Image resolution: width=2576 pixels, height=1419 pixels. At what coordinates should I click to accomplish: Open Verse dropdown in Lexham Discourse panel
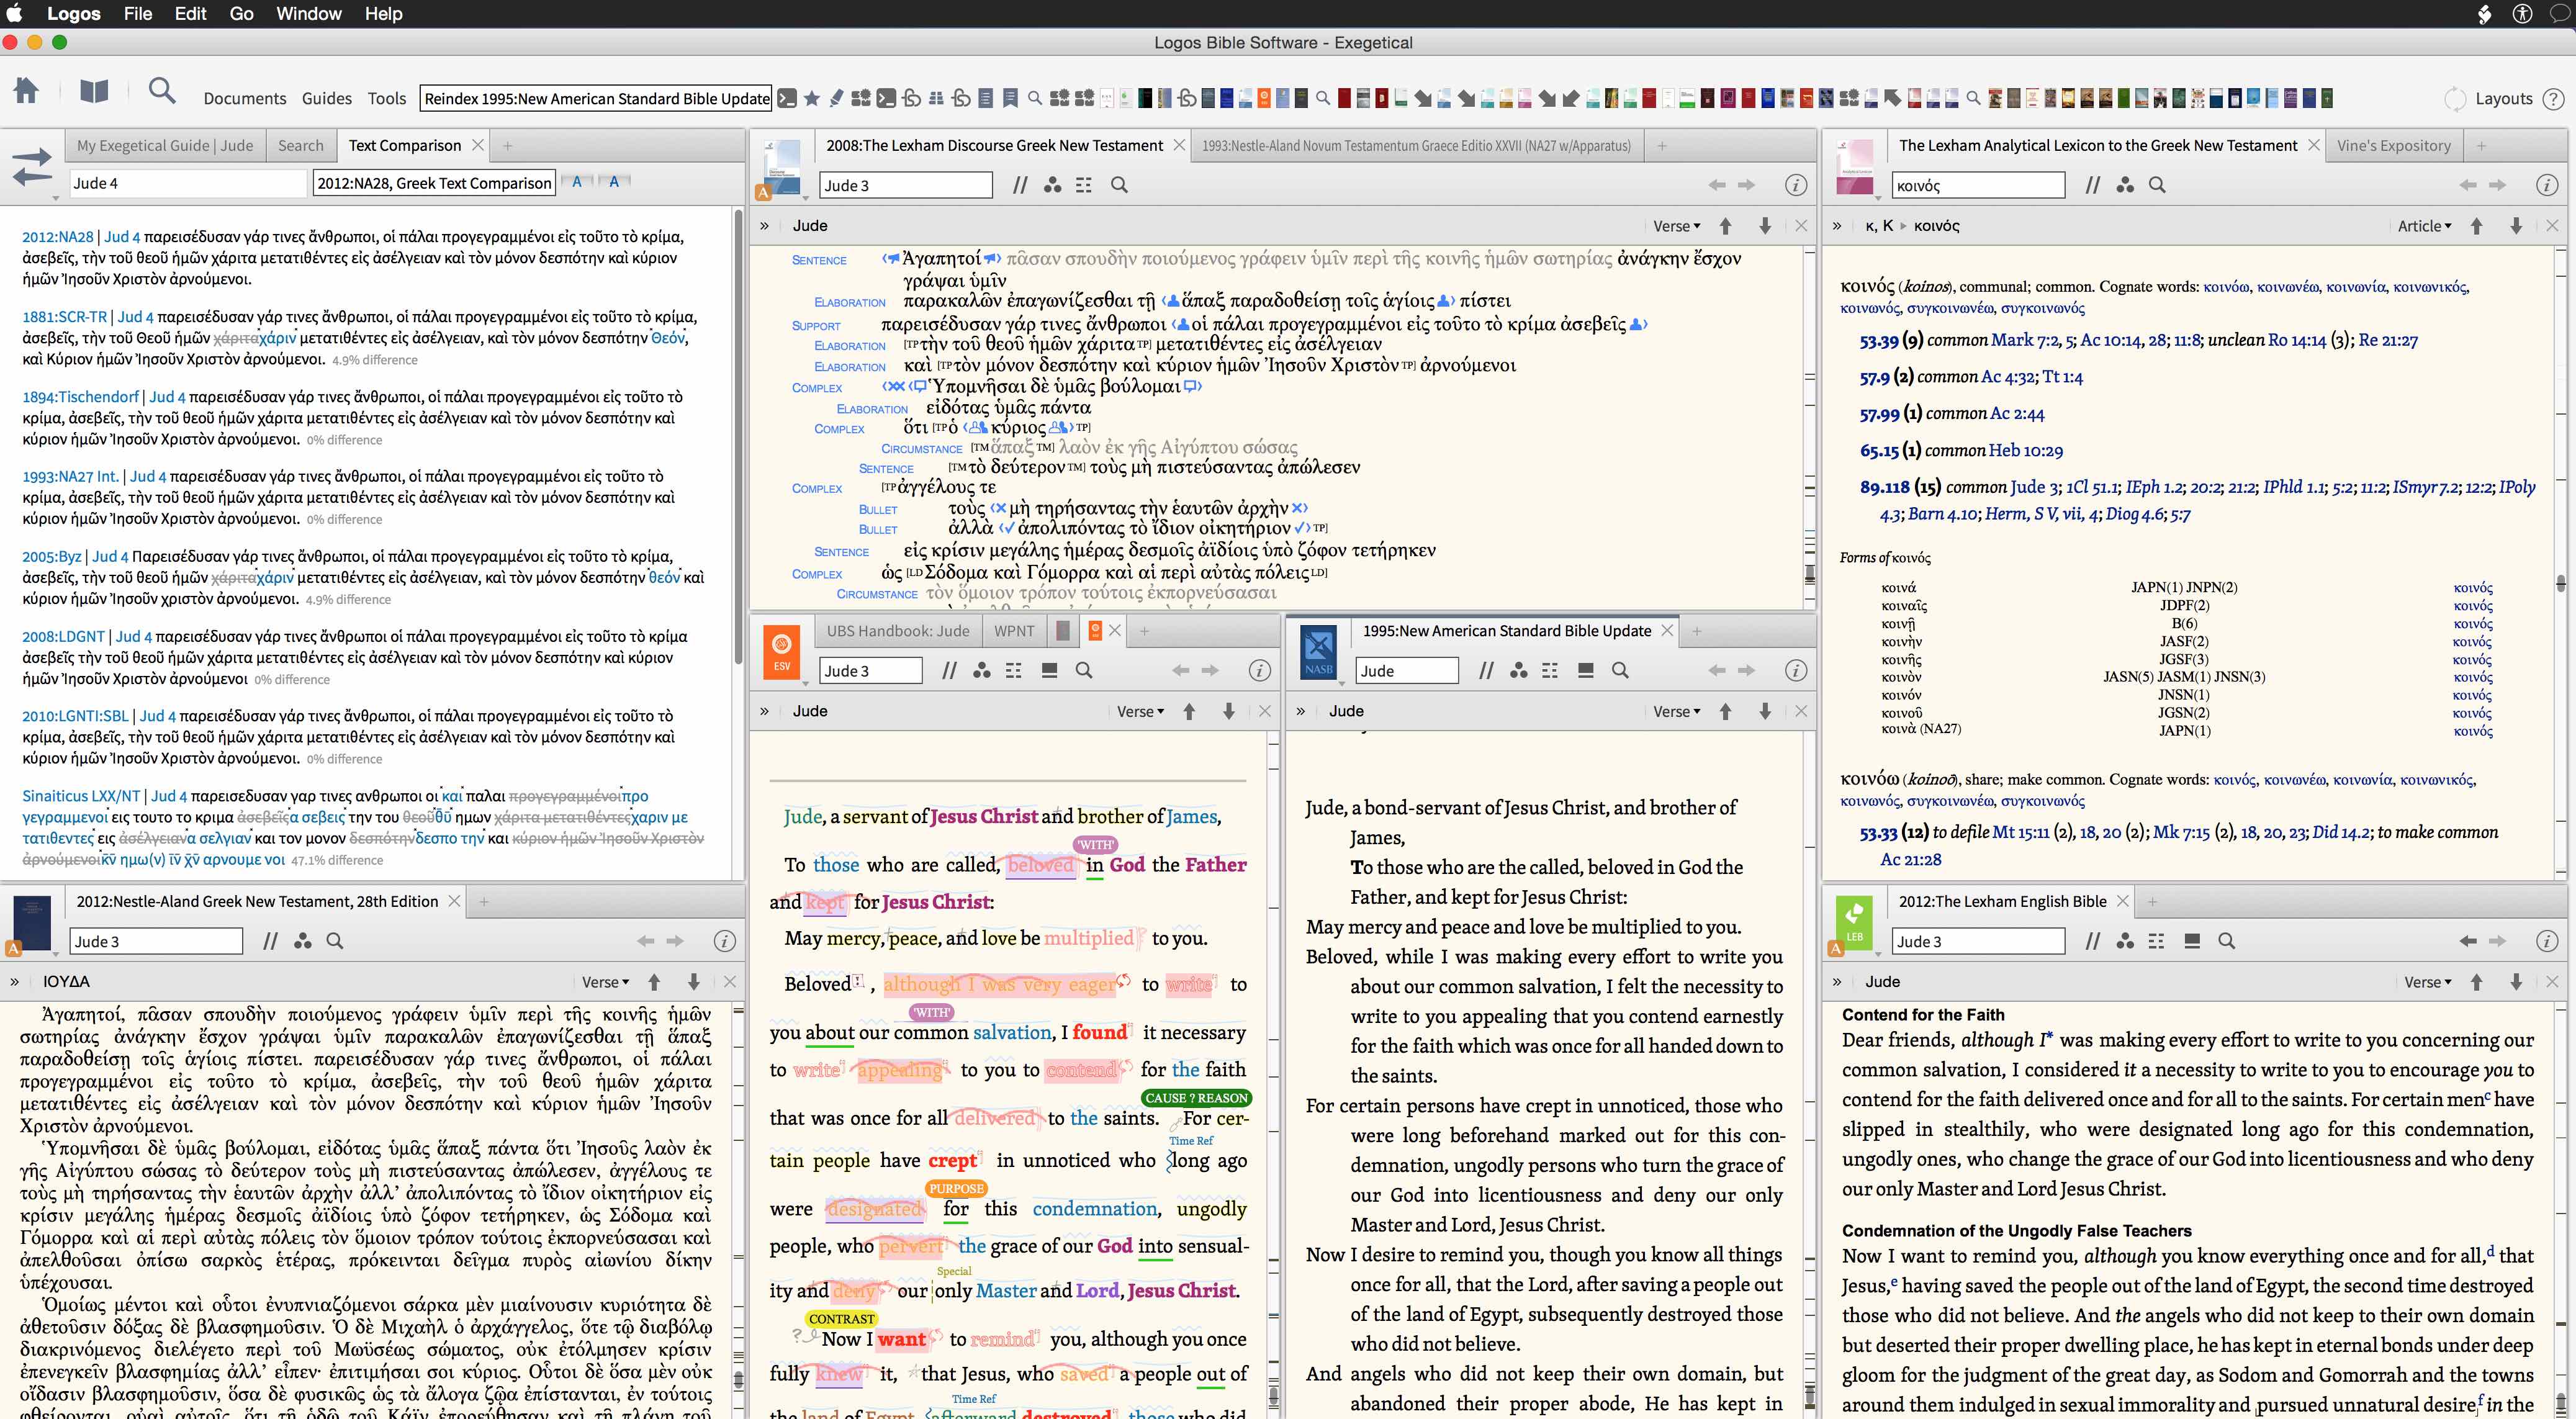point(1676,226)
